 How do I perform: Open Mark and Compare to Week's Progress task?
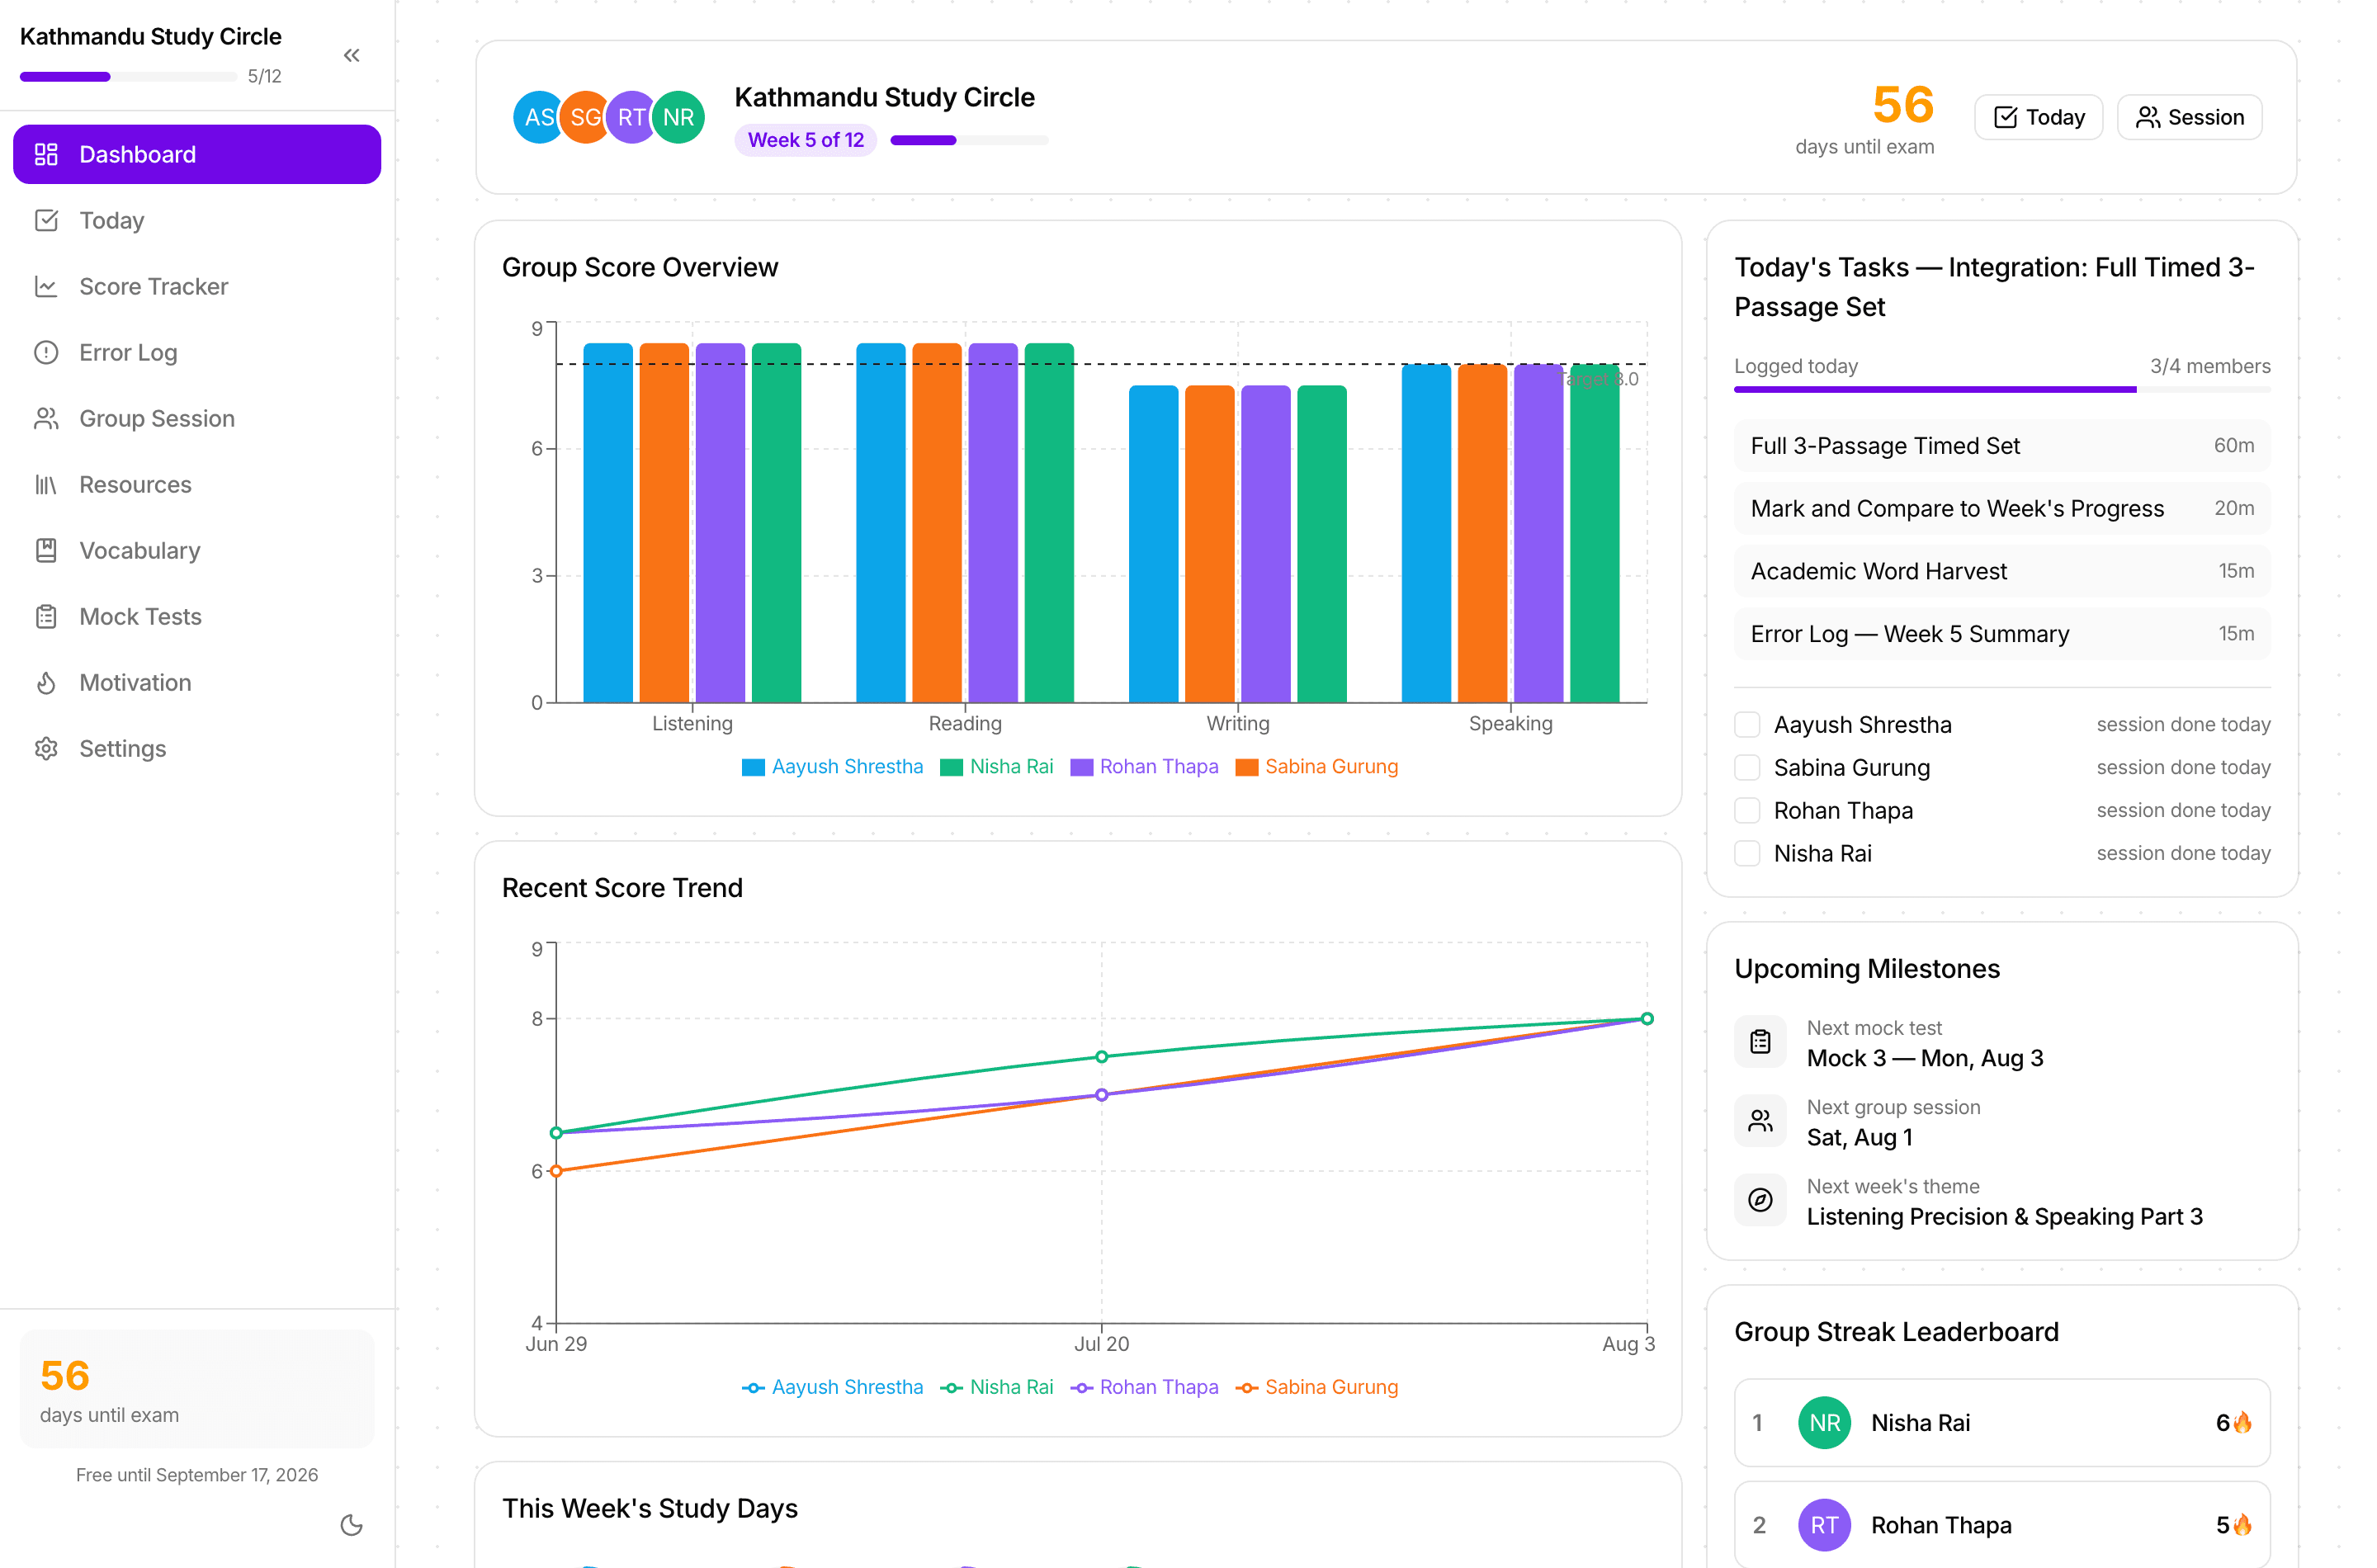pos(2002,508)
